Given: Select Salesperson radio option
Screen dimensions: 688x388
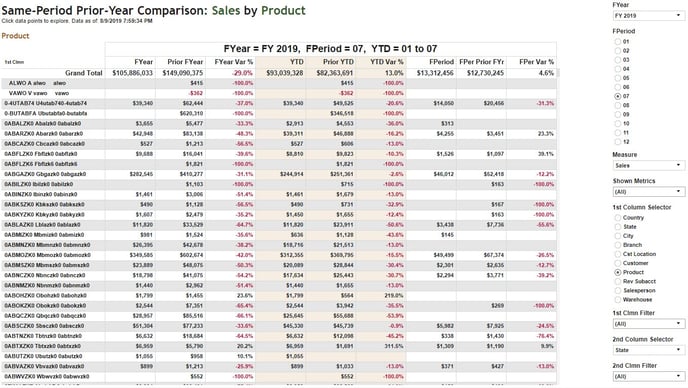Looking at the screenshot, I should (618, 291).
